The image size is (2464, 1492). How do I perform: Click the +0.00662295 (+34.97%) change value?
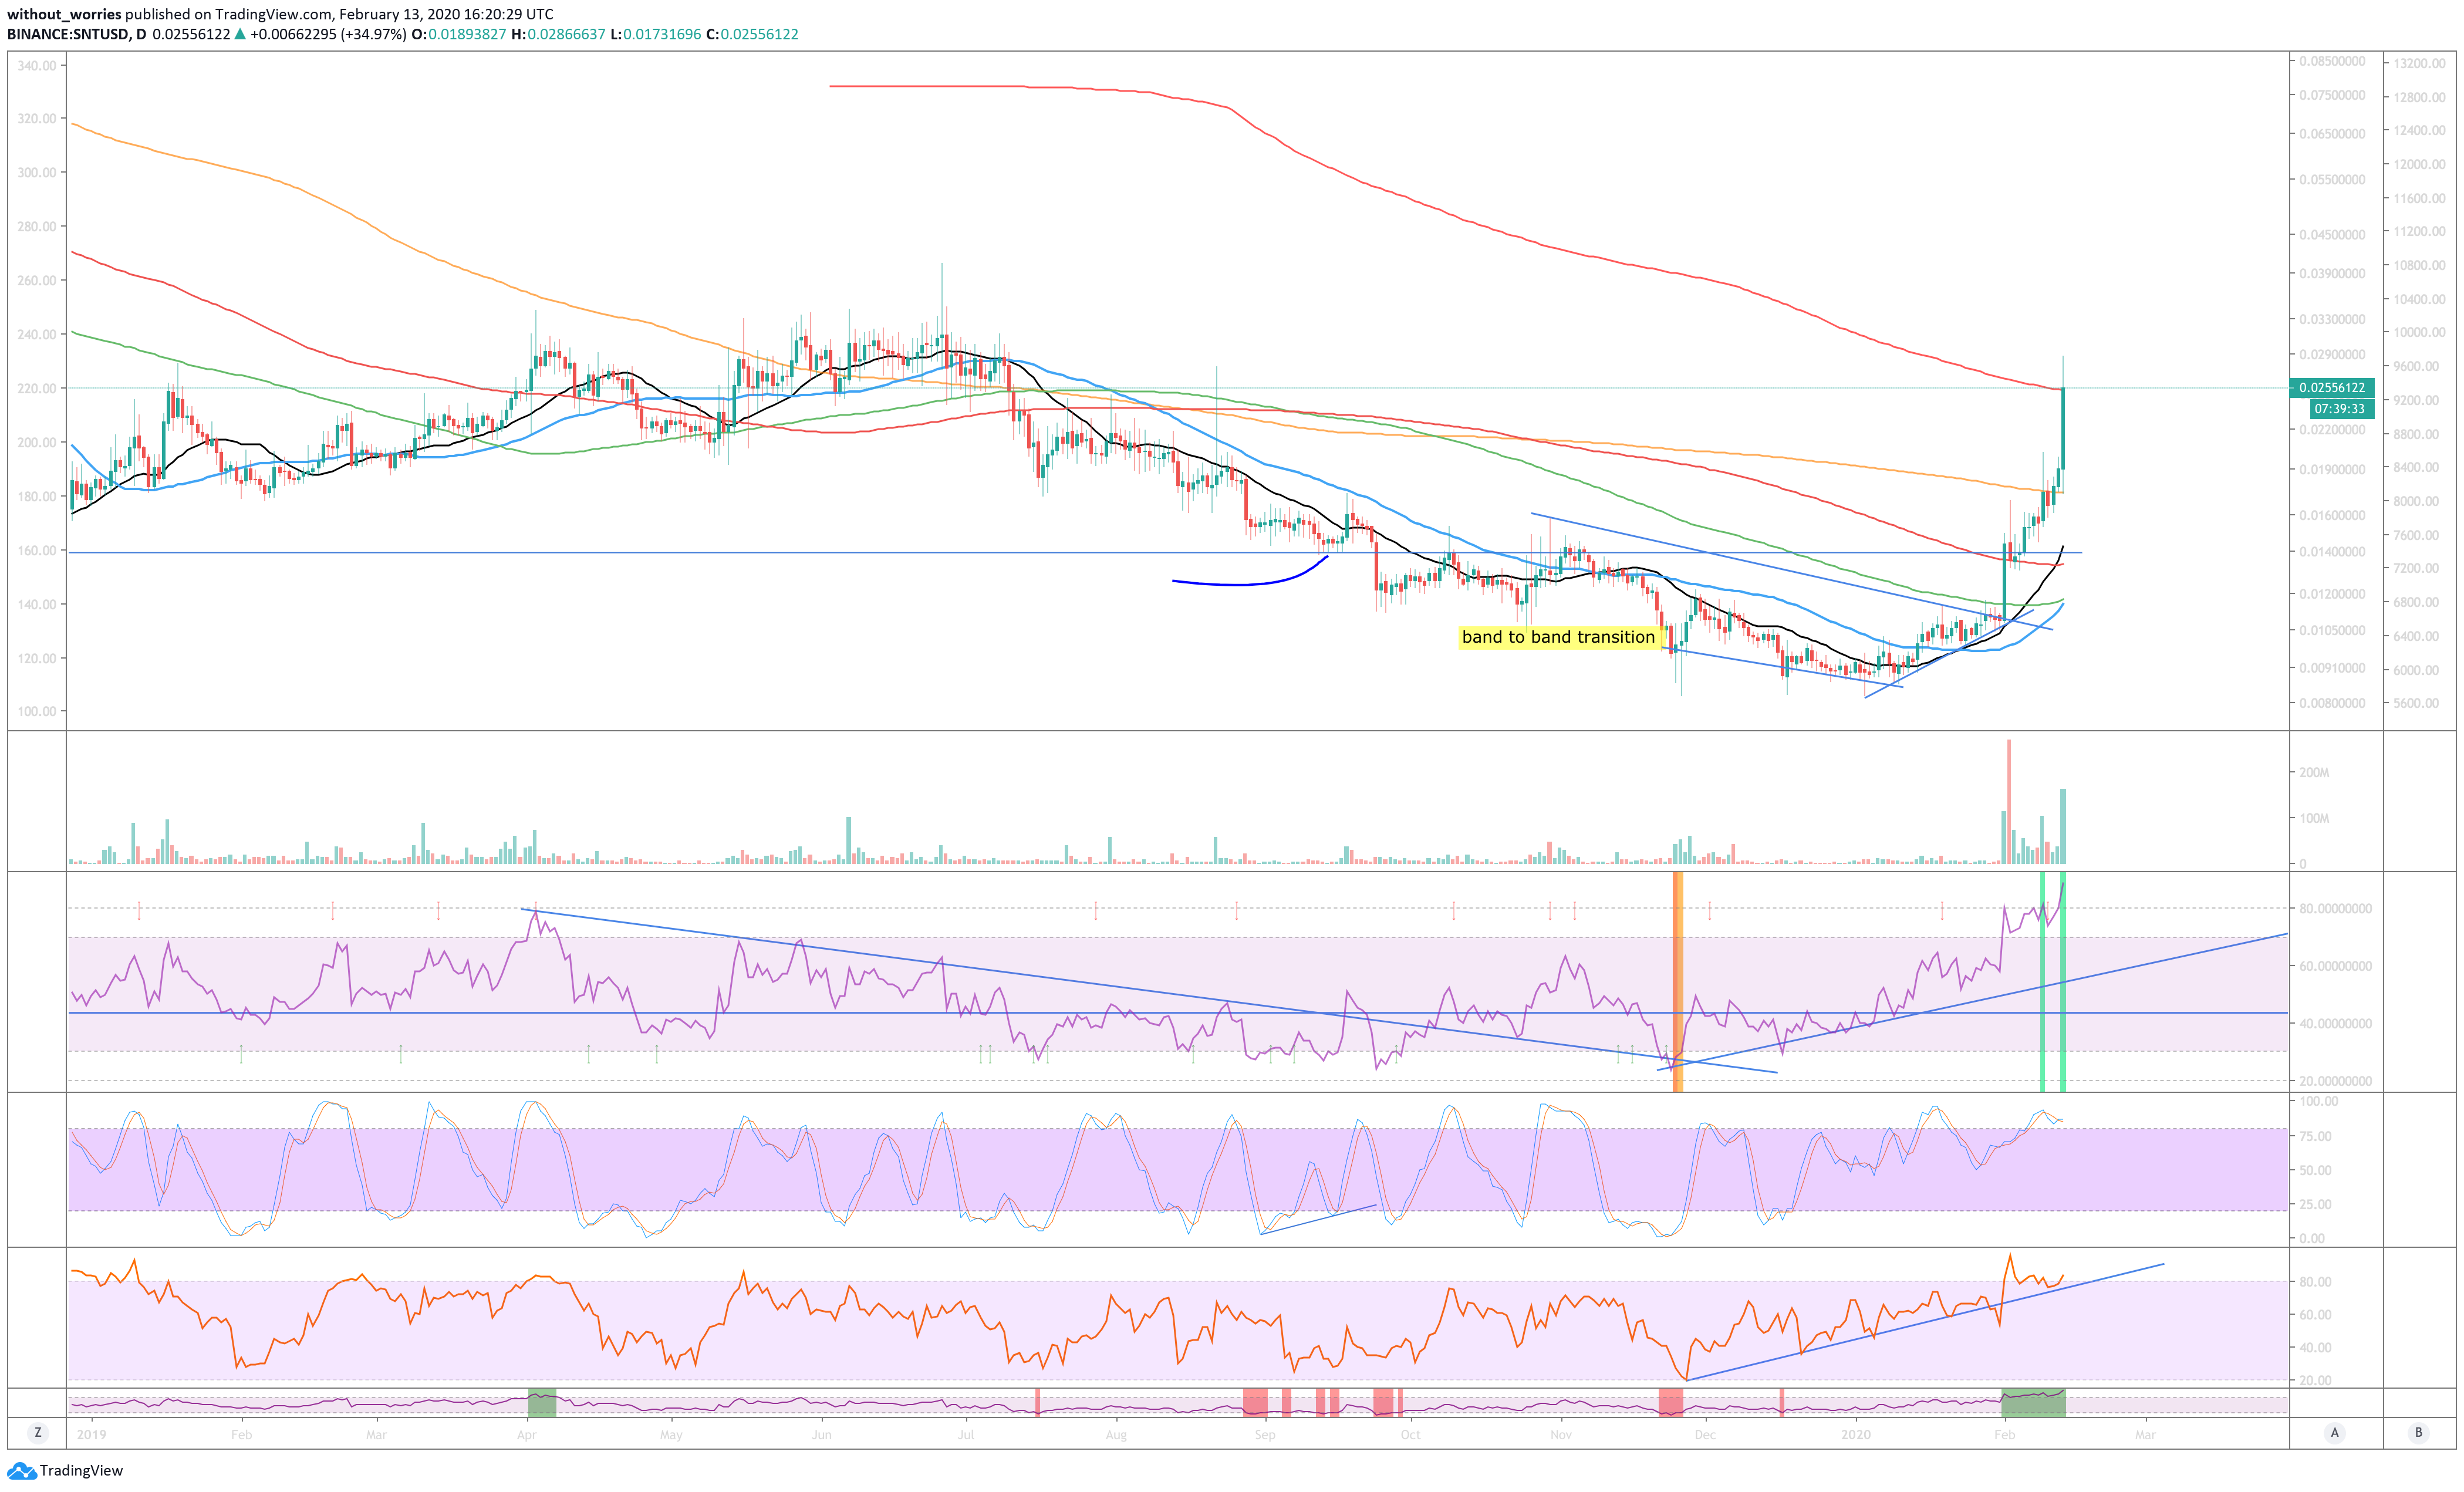[x=328, y=34]
